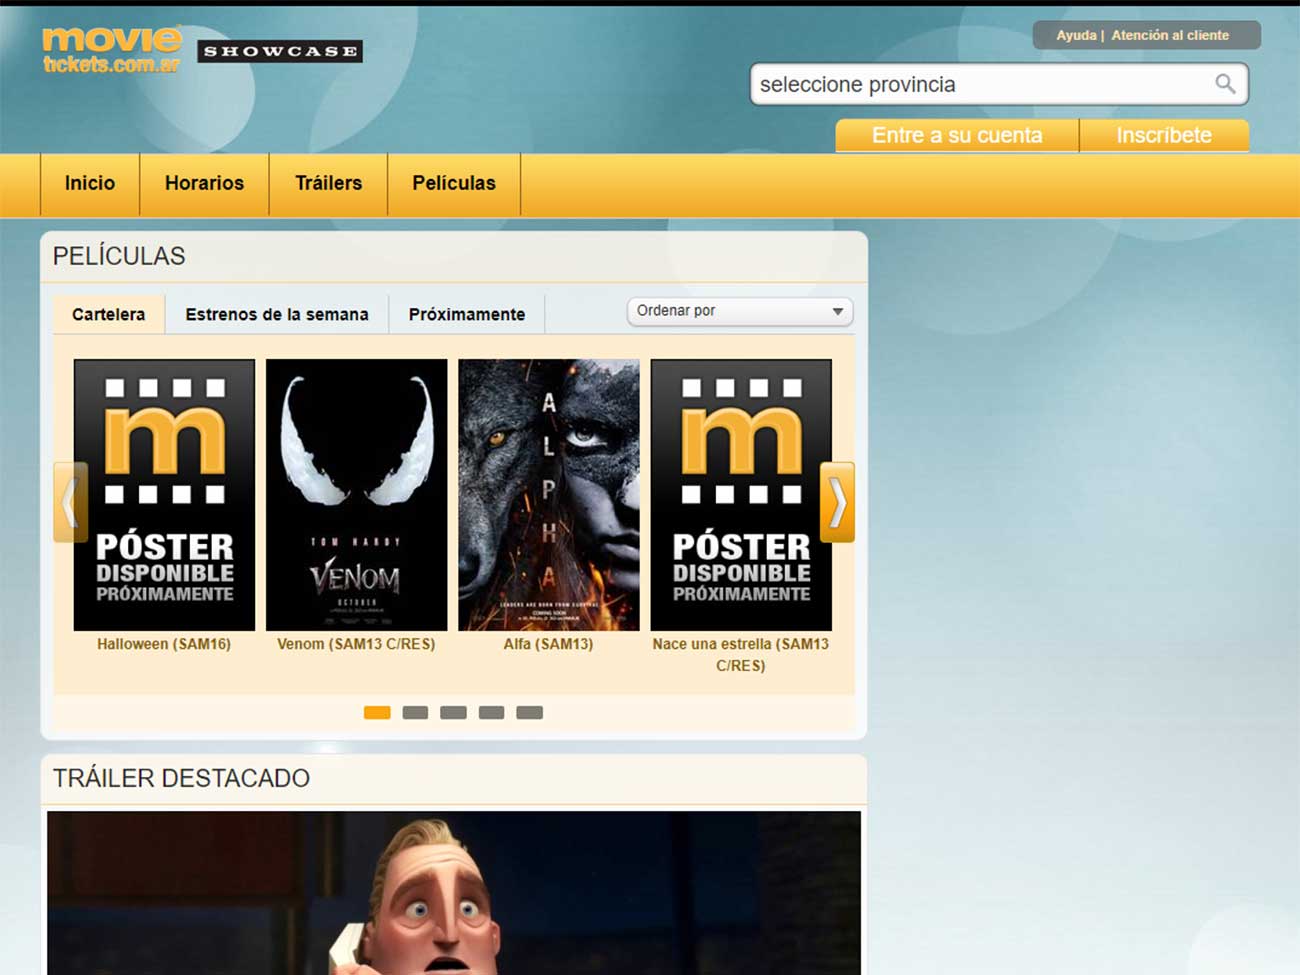
Task: Go to the Horarios menu item
Action: point(204,183)
